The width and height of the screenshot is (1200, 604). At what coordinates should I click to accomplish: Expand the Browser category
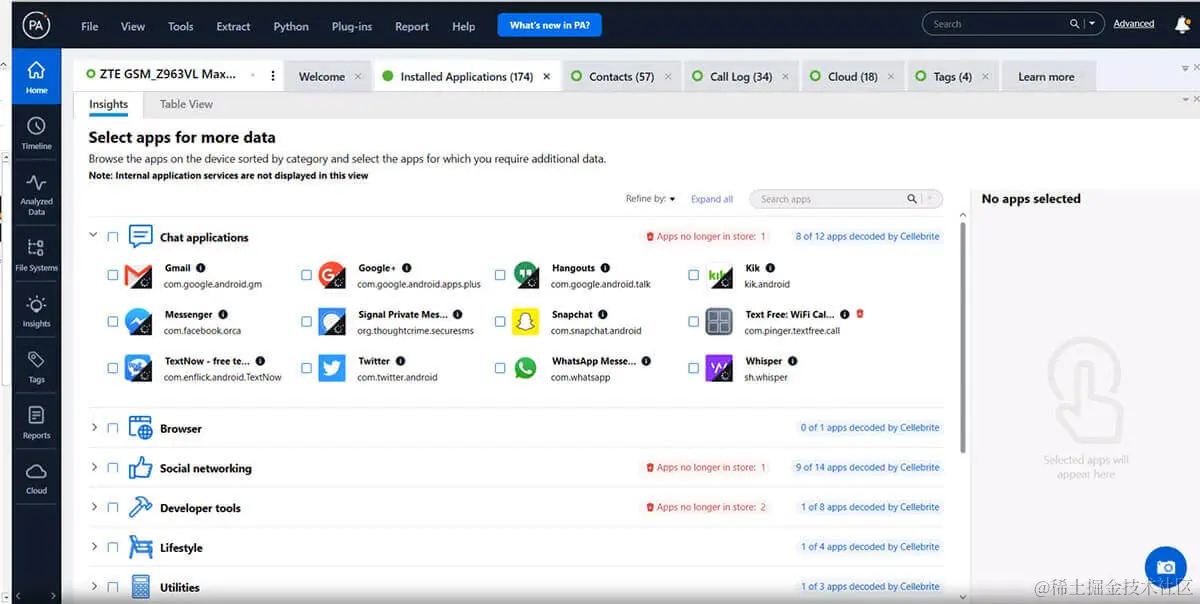coord(94,427)
